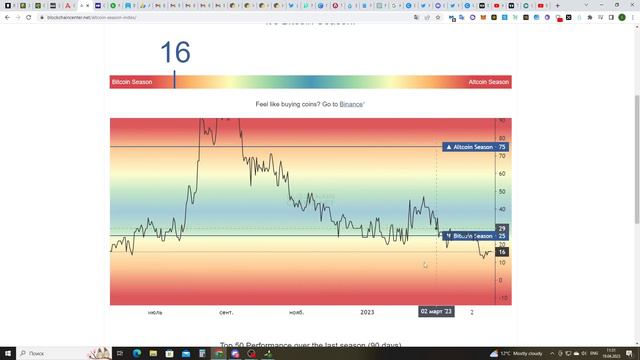Screen dimensions: 640x360
Task: Open the Extensions puzzle-piece menu
Action: click(590, 18)
